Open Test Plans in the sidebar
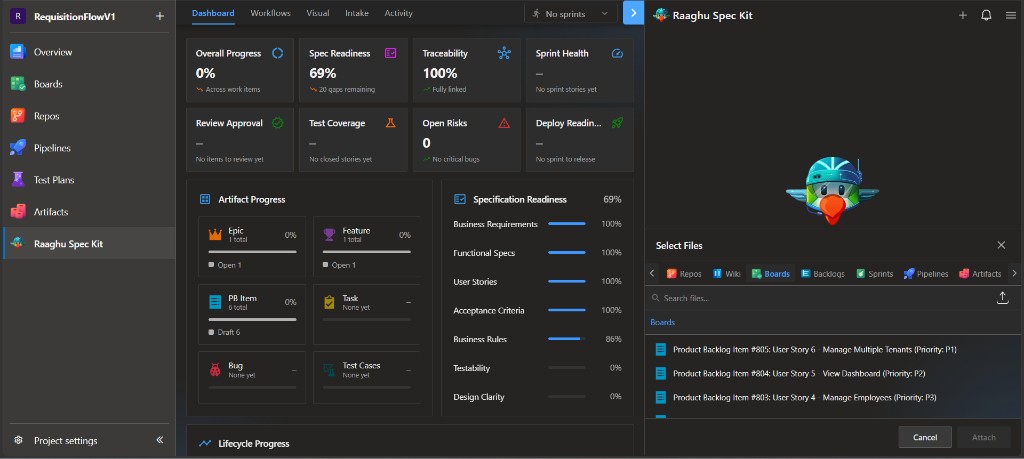This screenshot has height=459, width=1024. [x=88, y=180]
